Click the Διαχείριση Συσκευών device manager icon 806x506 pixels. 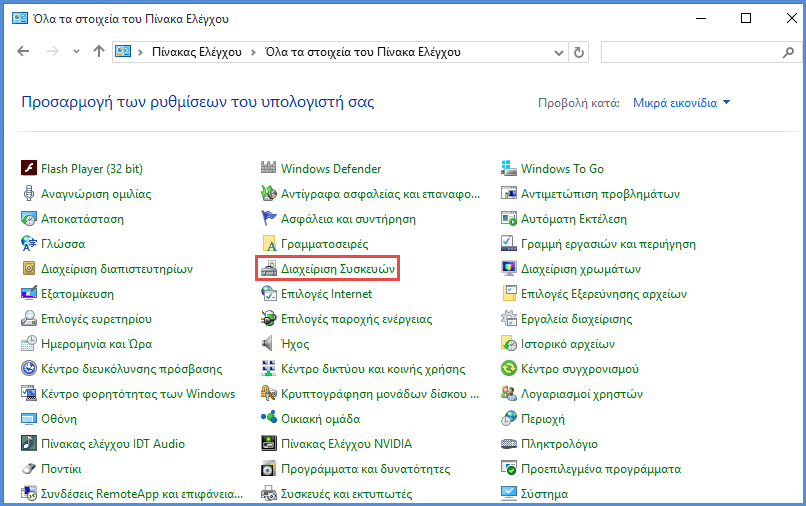(x=268, y=268)
